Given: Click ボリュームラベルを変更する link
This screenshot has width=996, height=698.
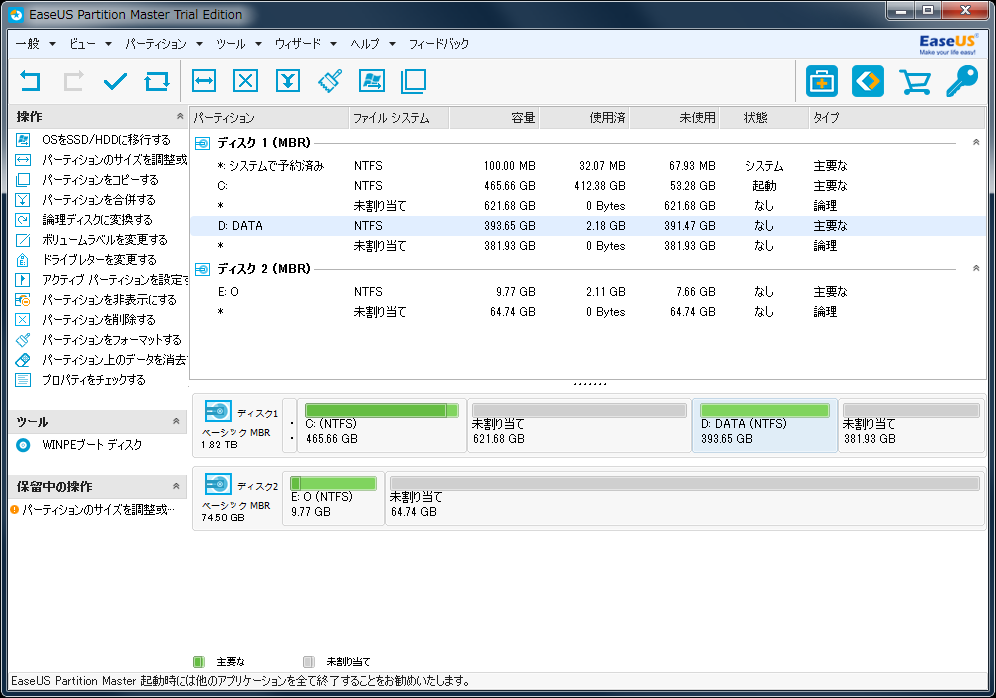Looking at the screenshot, I should (105, 240).
